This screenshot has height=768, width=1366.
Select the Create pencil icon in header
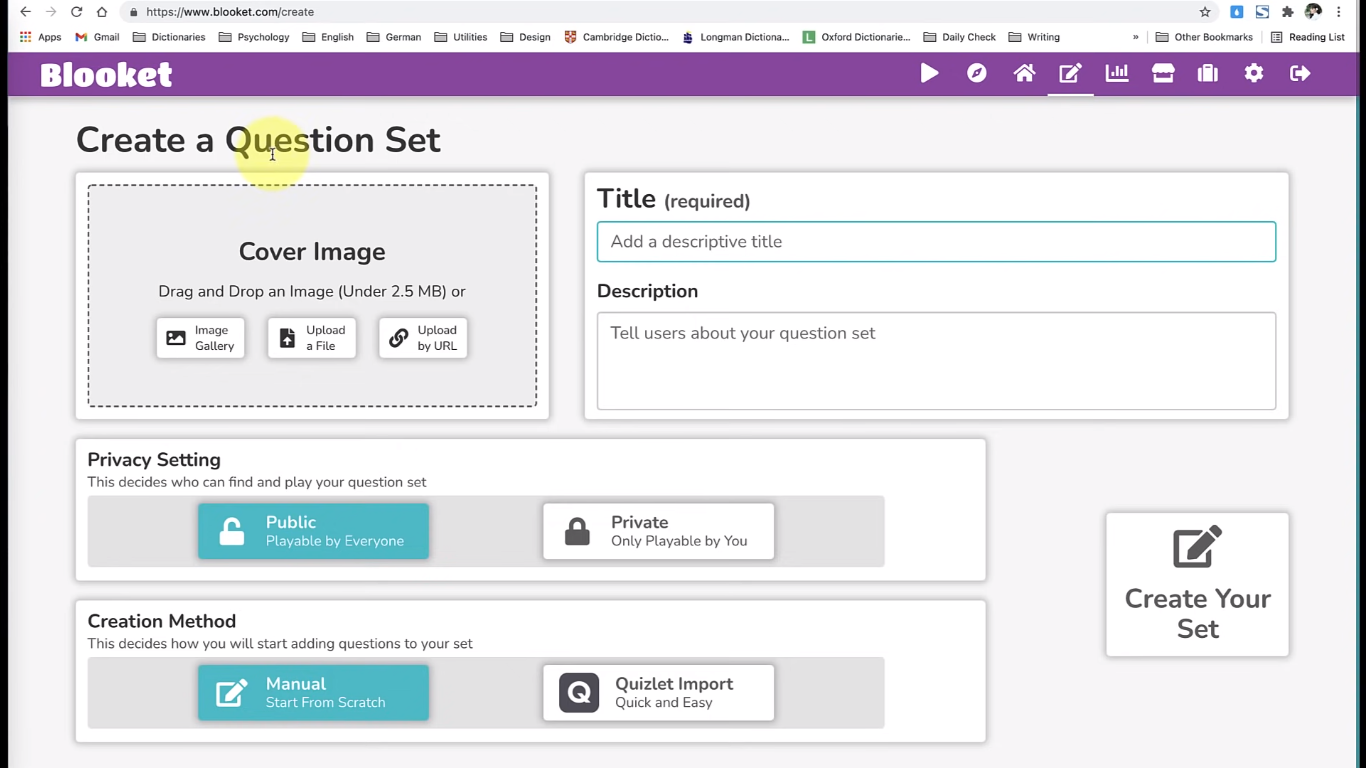coord(1070,73)
